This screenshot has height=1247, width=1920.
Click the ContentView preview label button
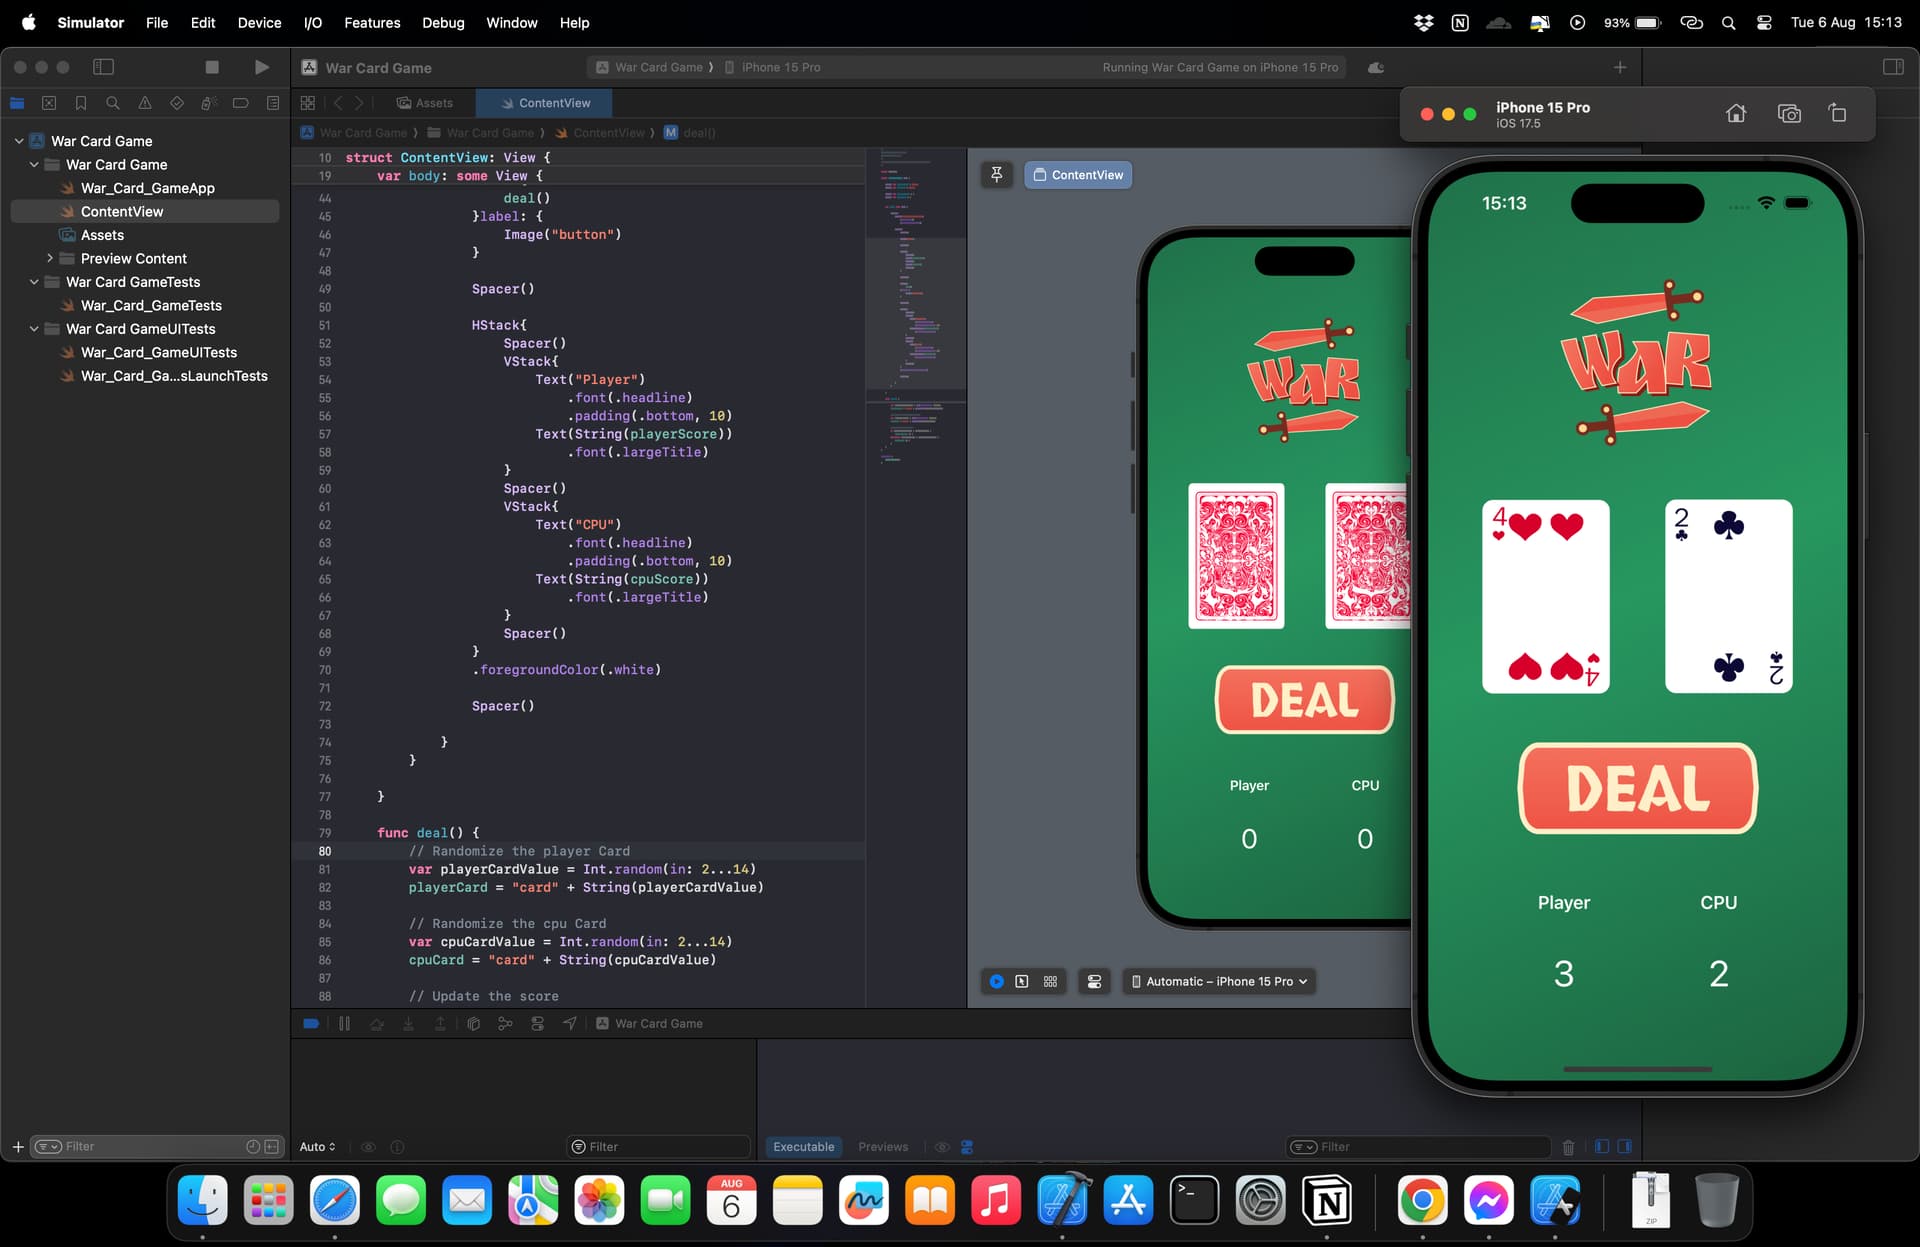point(1078,175)
